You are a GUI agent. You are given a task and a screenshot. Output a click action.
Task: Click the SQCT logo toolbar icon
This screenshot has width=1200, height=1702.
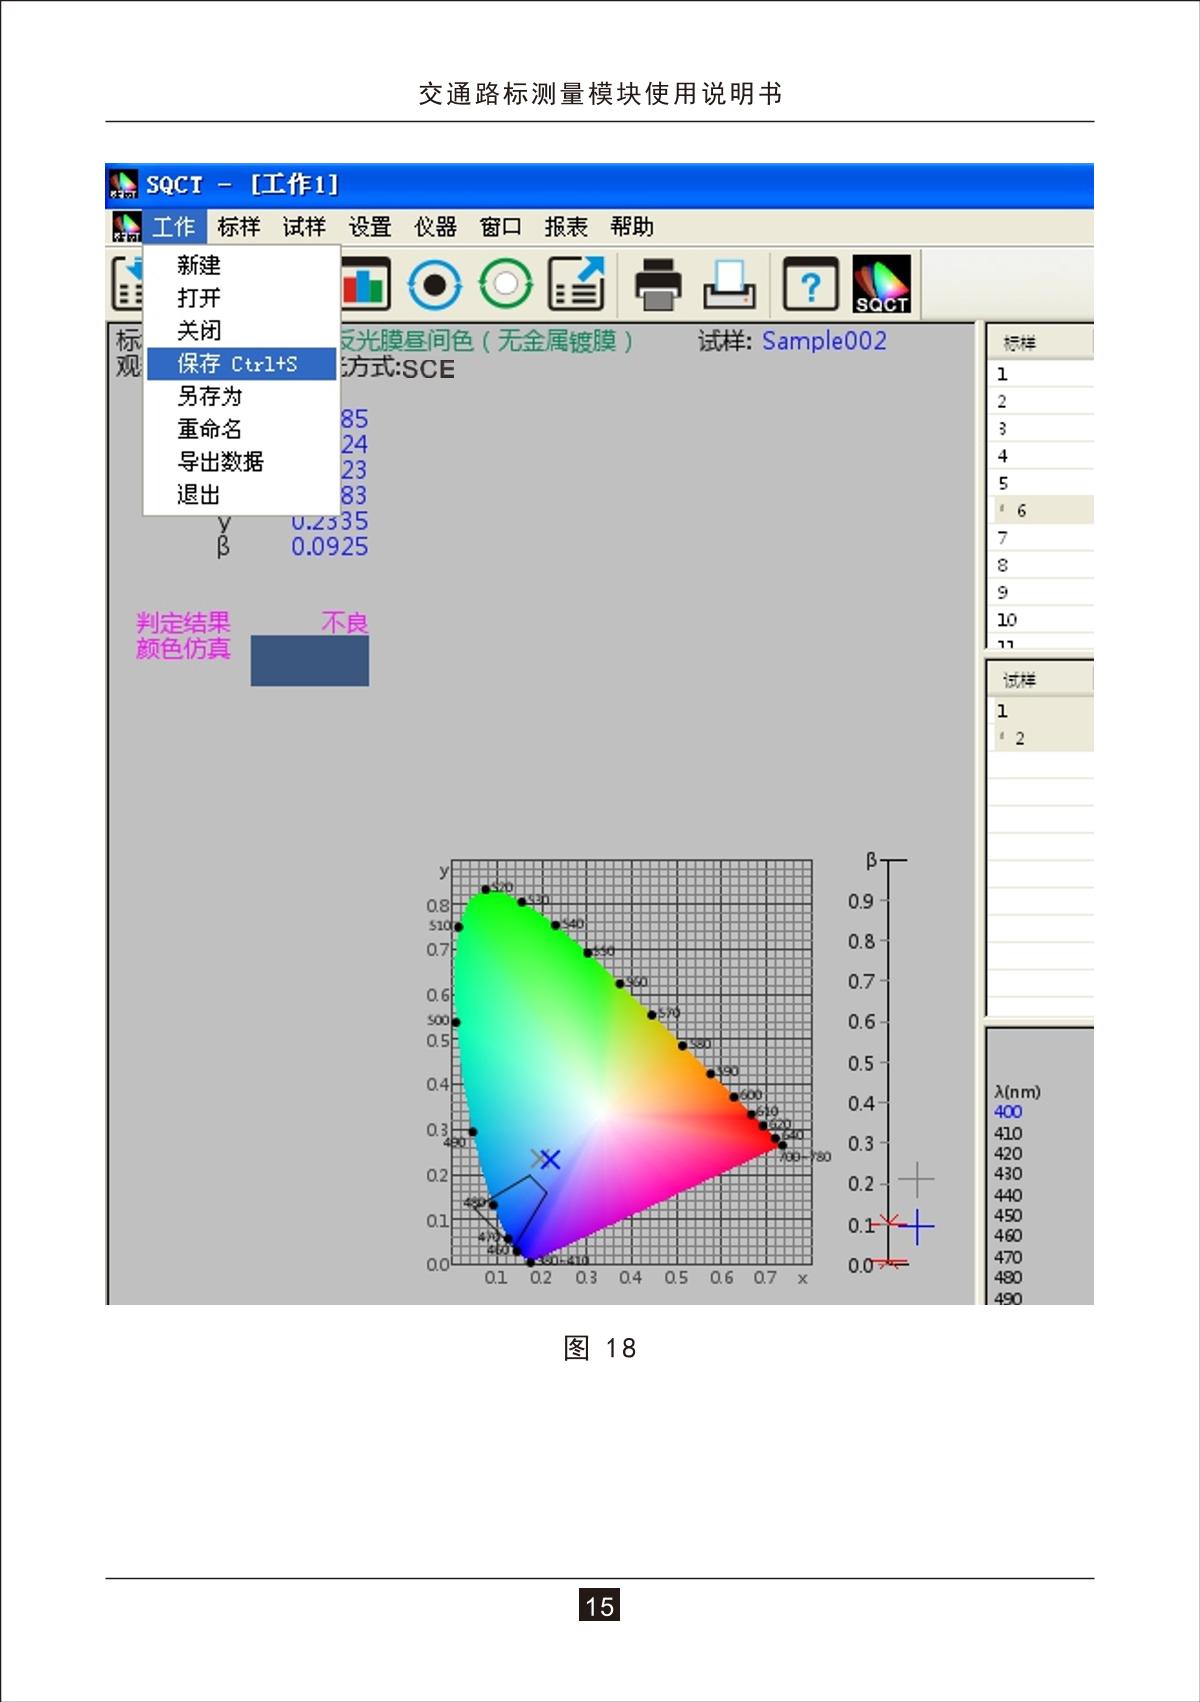[881, 285]
